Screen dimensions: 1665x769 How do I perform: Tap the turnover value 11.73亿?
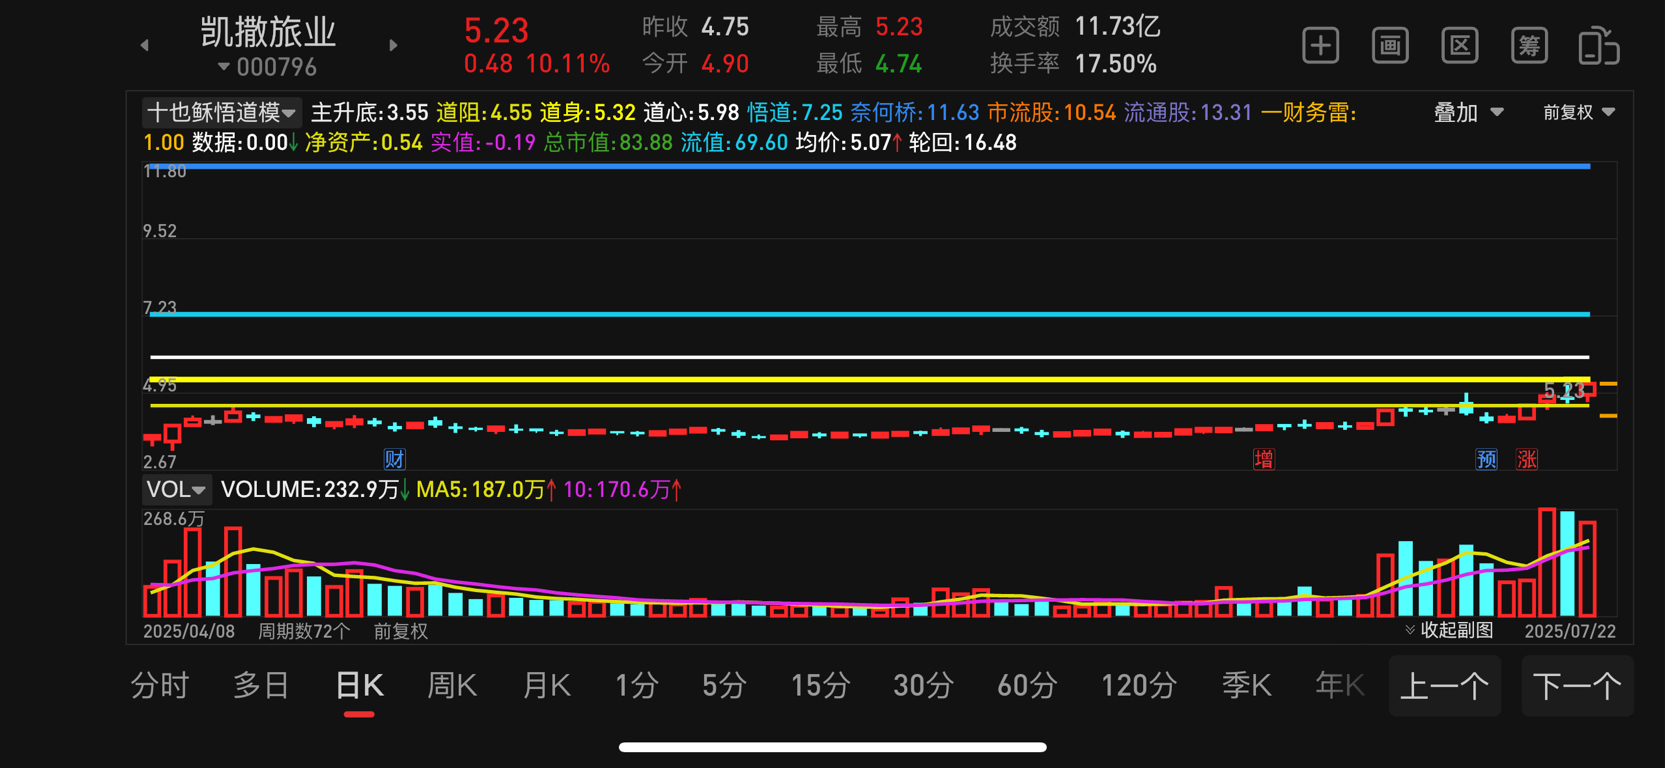[x=1117, y=27]
